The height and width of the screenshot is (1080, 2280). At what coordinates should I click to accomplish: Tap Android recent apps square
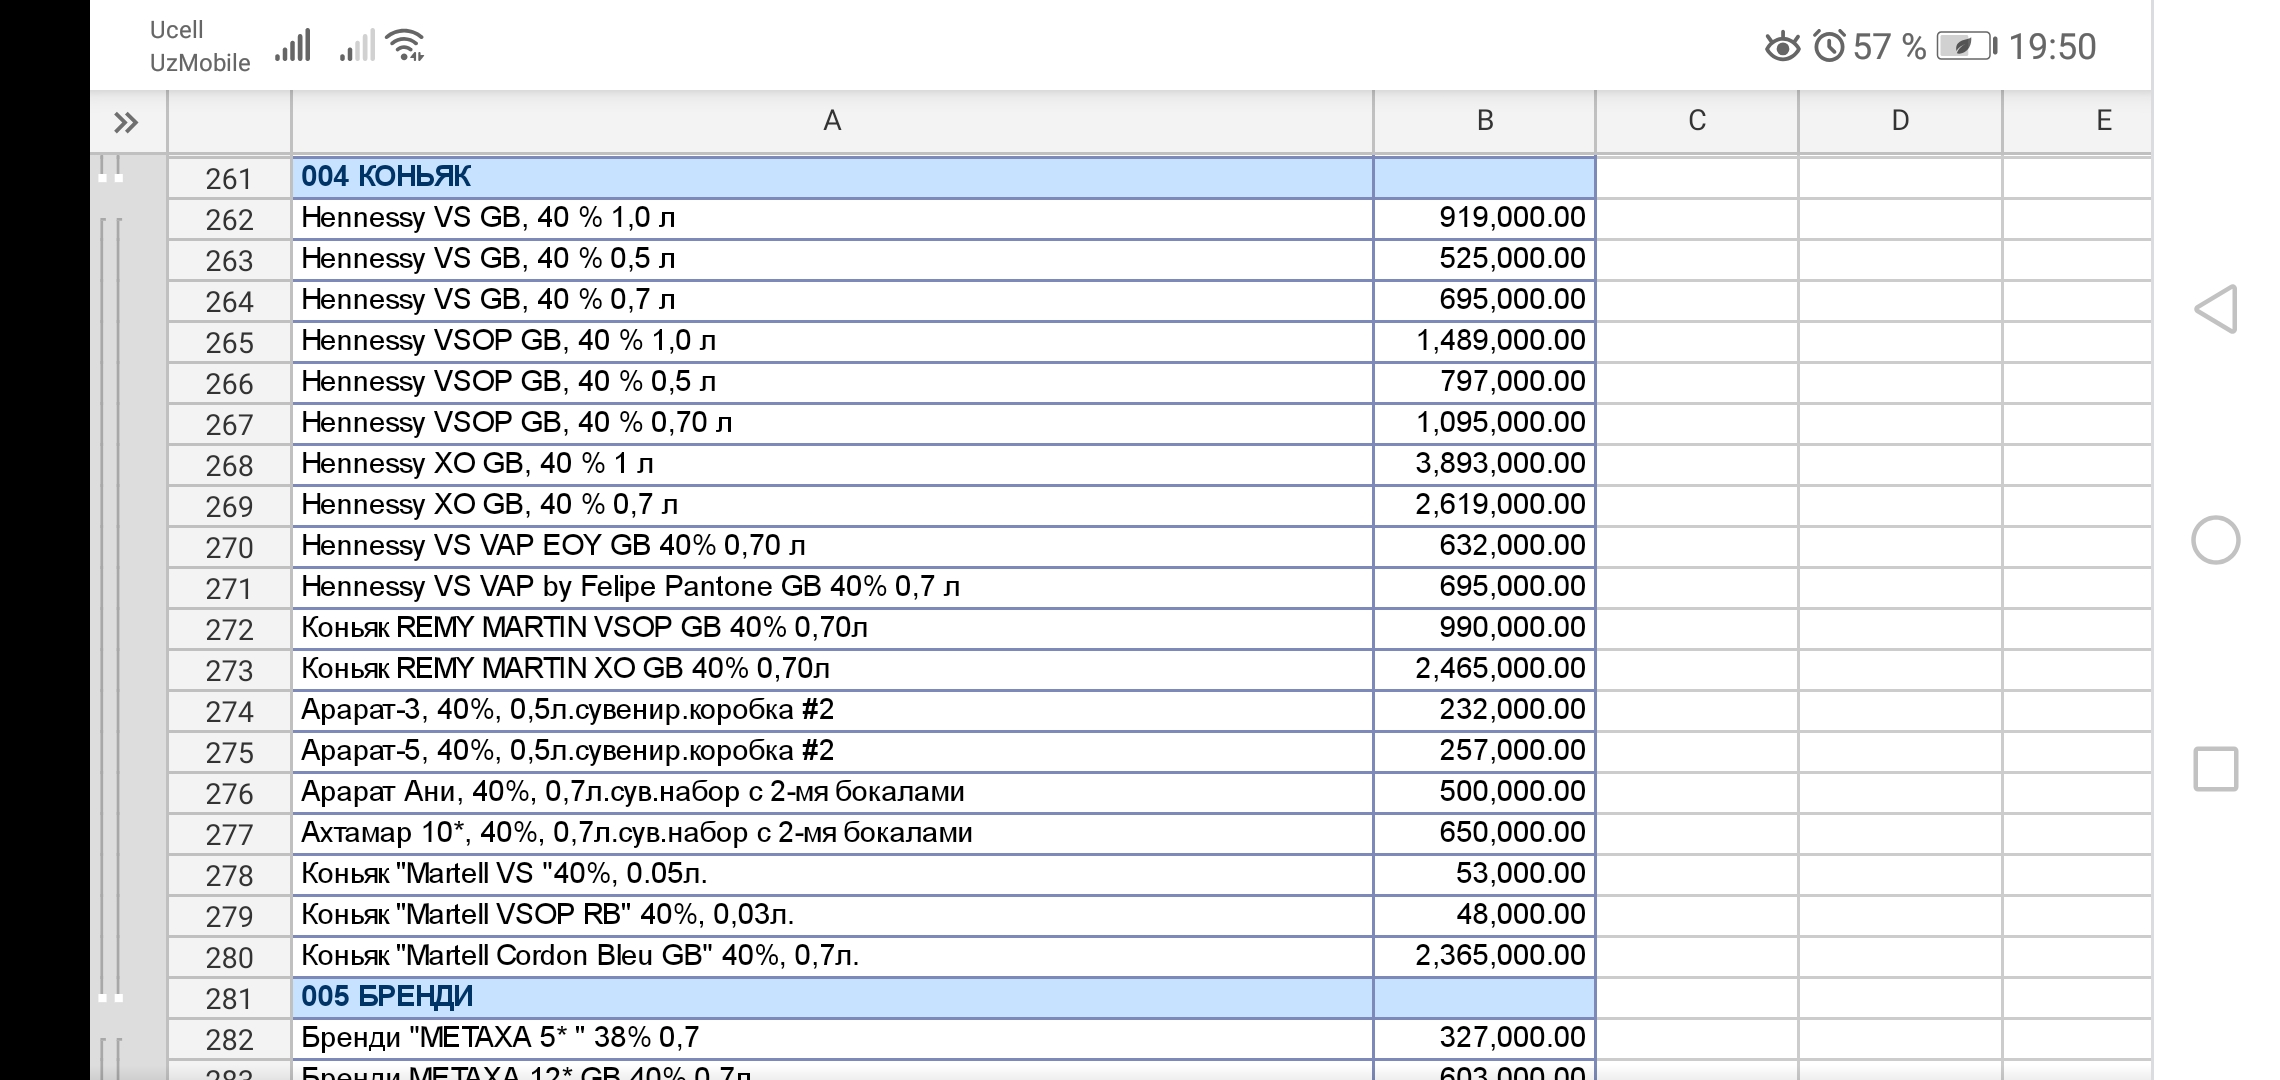(2215, 770)
